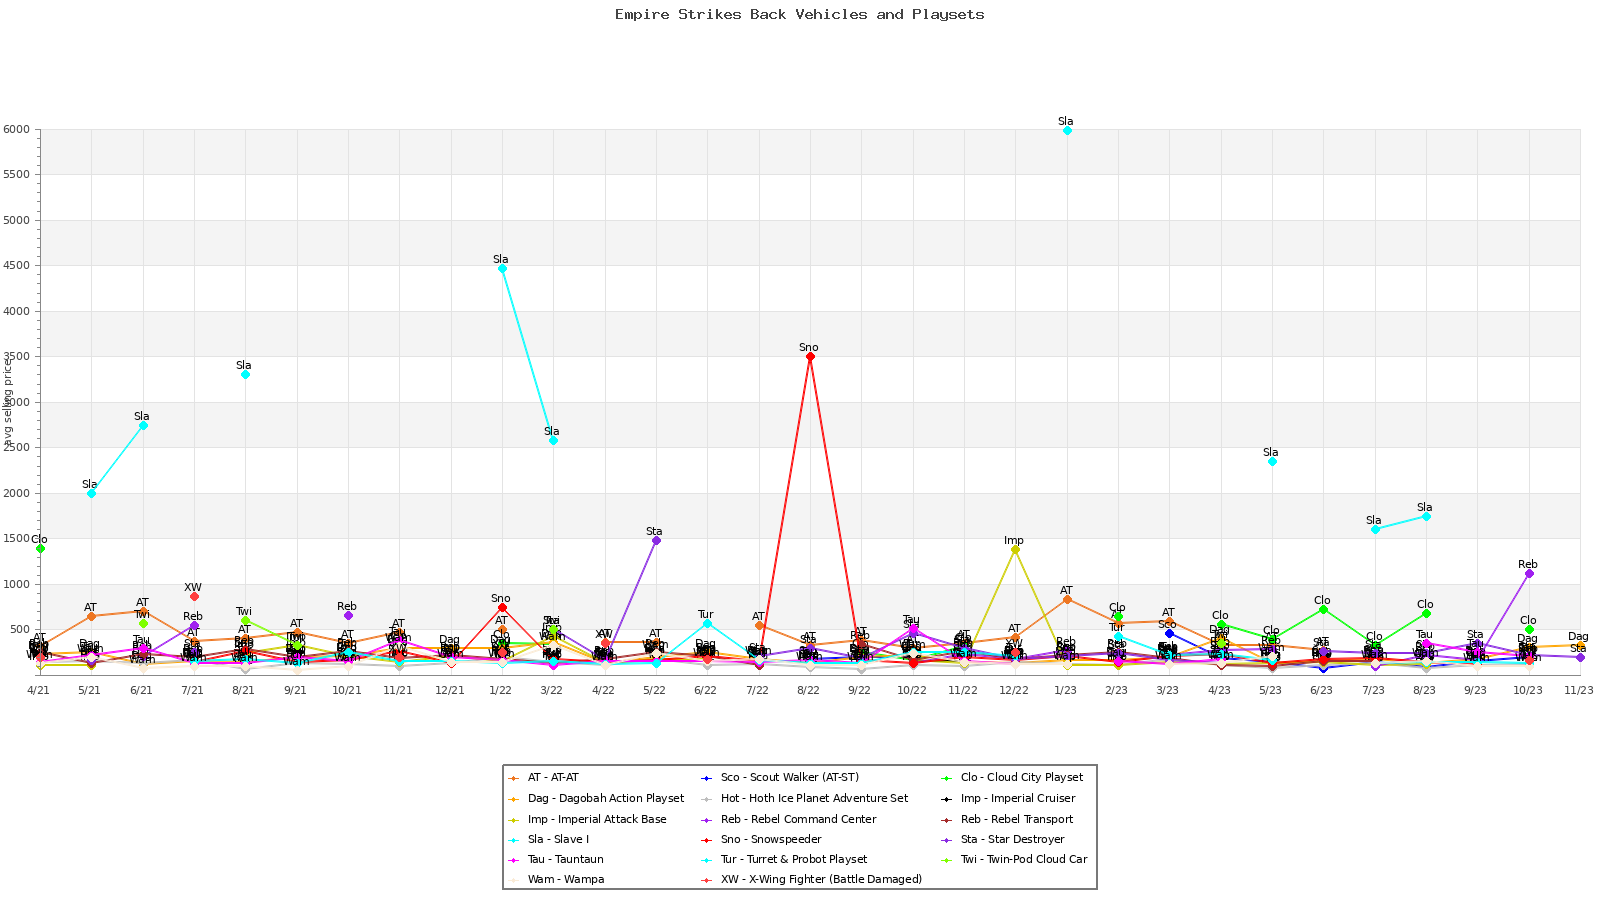
Task: Click the Wam - Wampa legend entry
Action: point(556,880)
